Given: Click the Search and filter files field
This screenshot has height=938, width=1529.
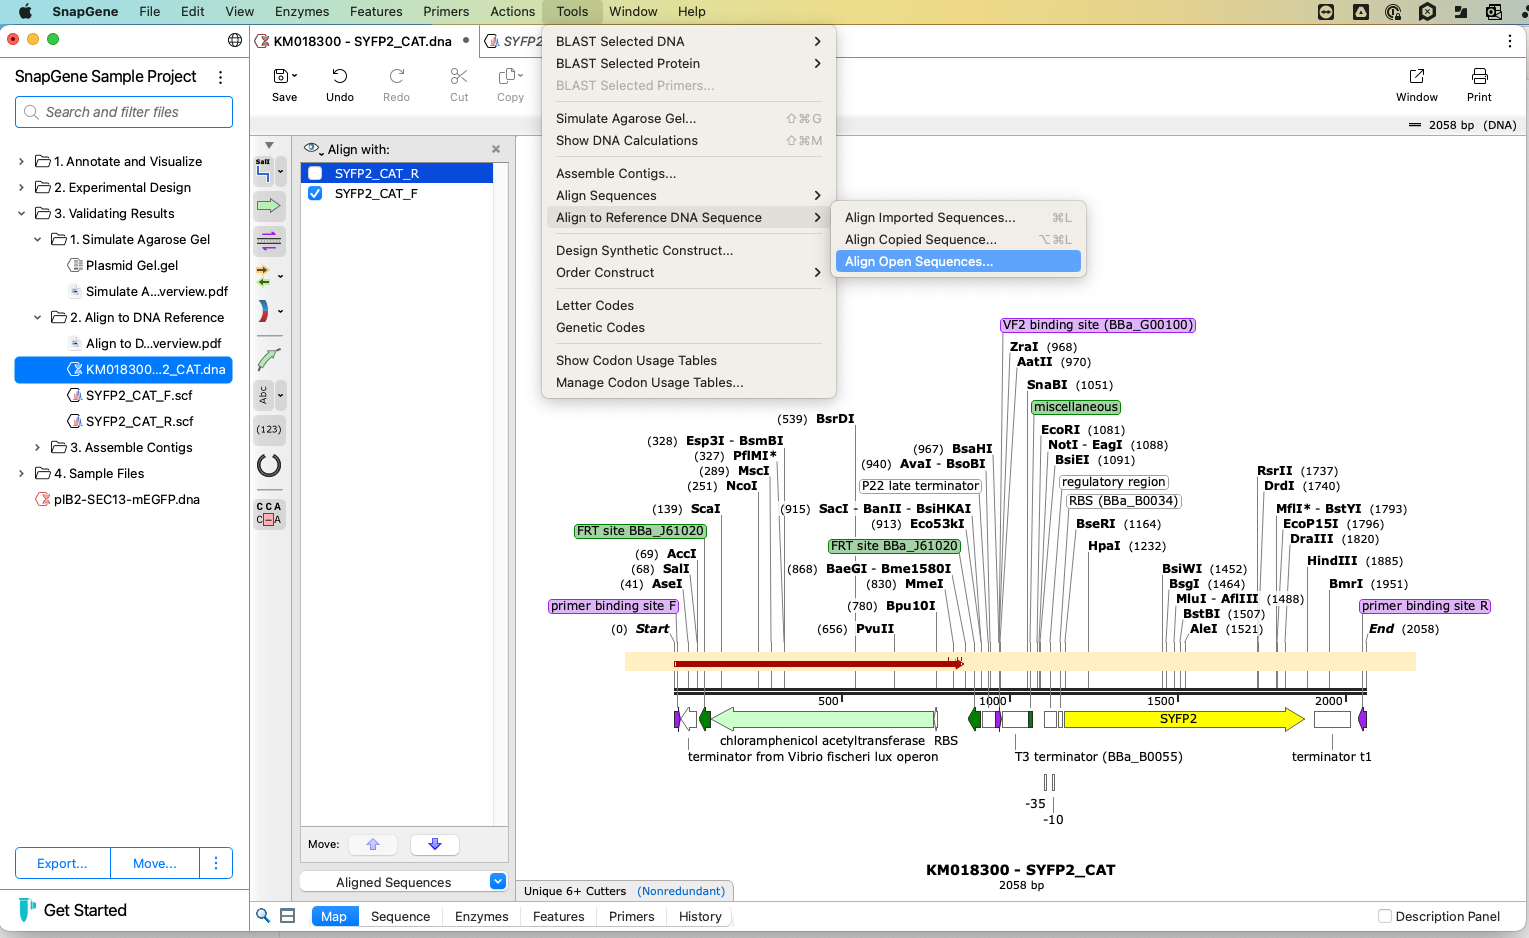Looking at the screenshot, I should coord(124,112).
